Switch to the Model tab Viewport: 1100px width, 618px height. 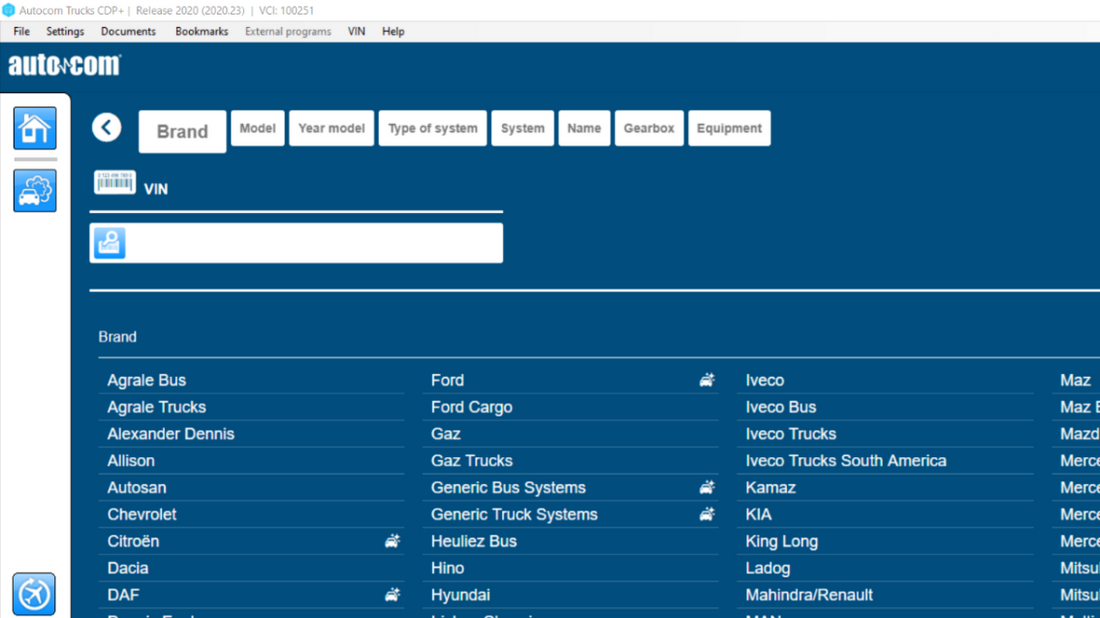pos(257,128)
